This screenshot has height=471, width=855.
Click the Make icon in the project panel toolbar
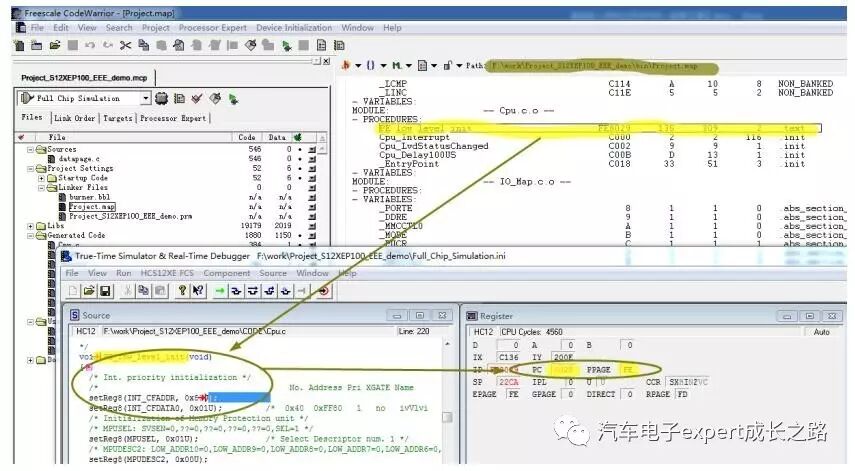tap(215, 98)
